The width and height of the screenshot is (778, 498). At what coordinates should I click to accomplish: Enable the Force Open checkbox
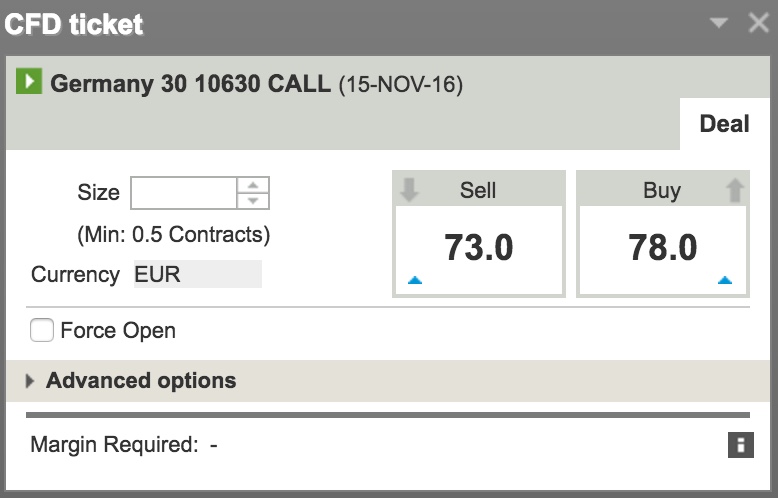[x=42, y=330]
